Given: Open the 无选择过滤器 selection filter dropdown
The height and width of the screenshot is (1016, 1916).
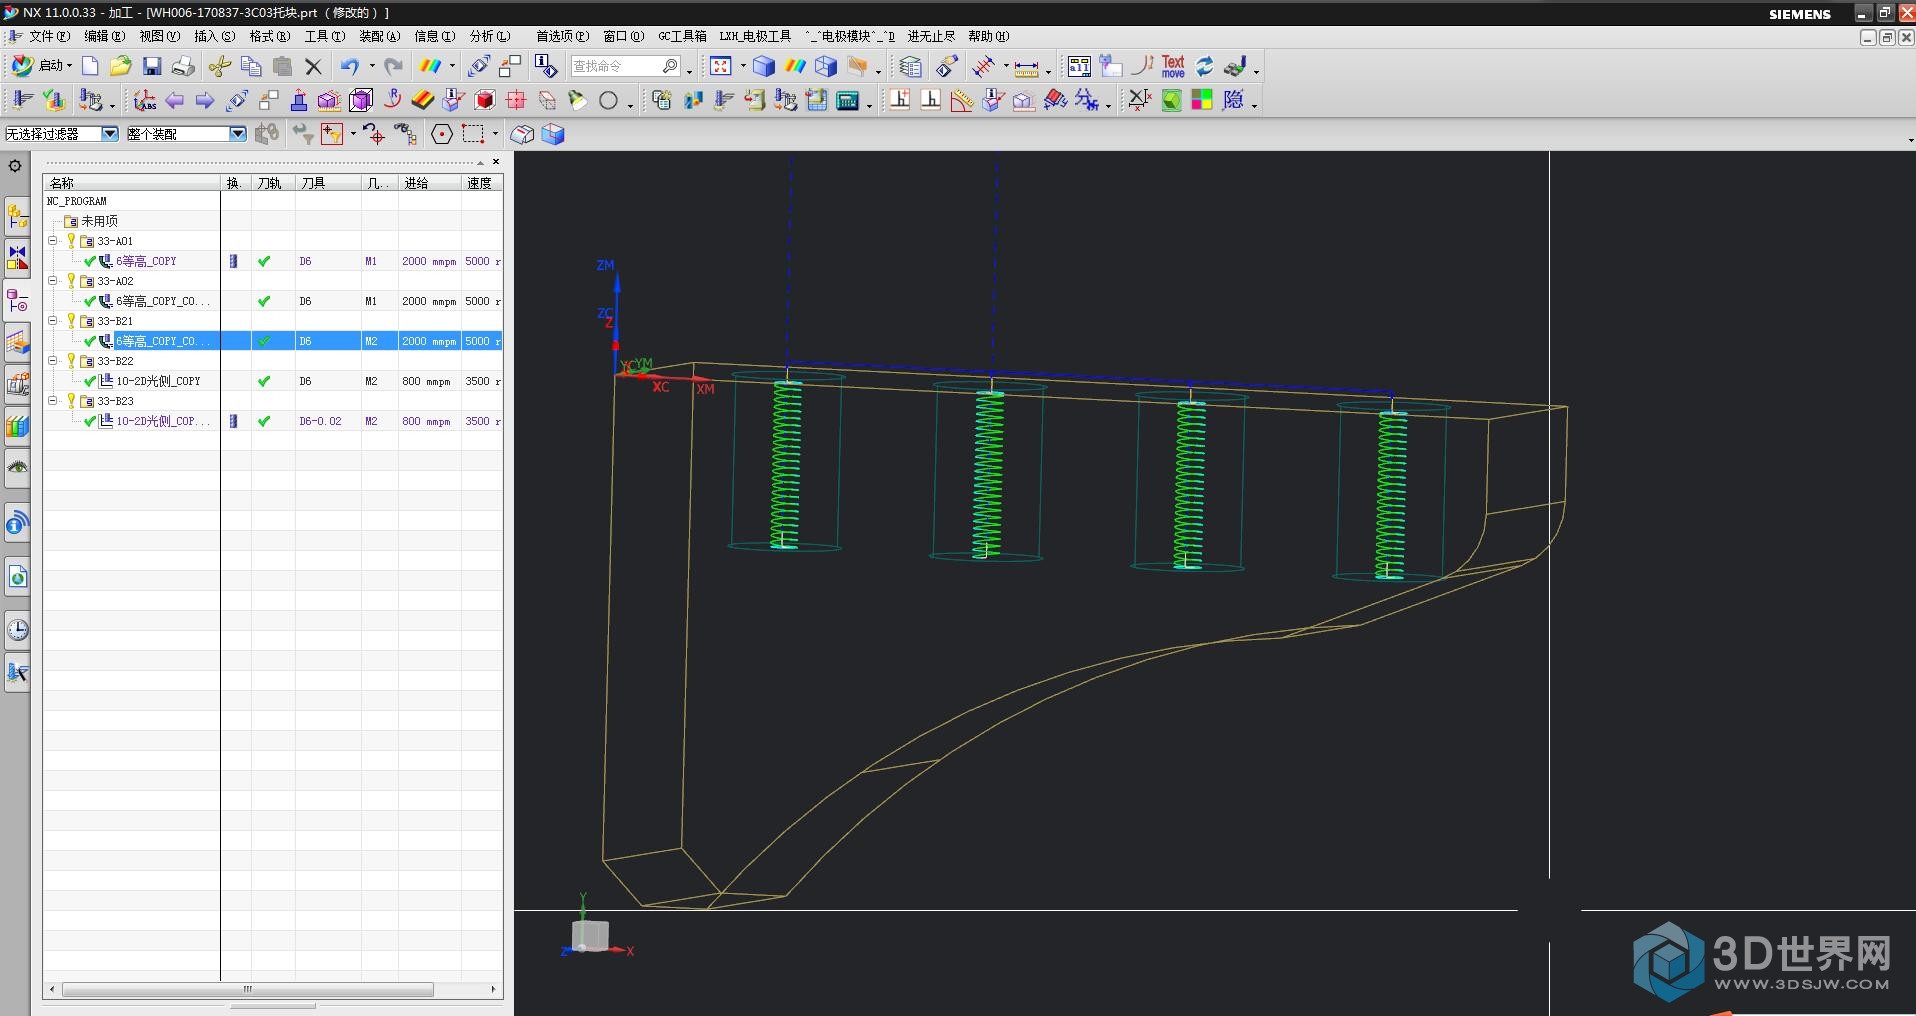Looking at the screenshot, I should point(110,134).
